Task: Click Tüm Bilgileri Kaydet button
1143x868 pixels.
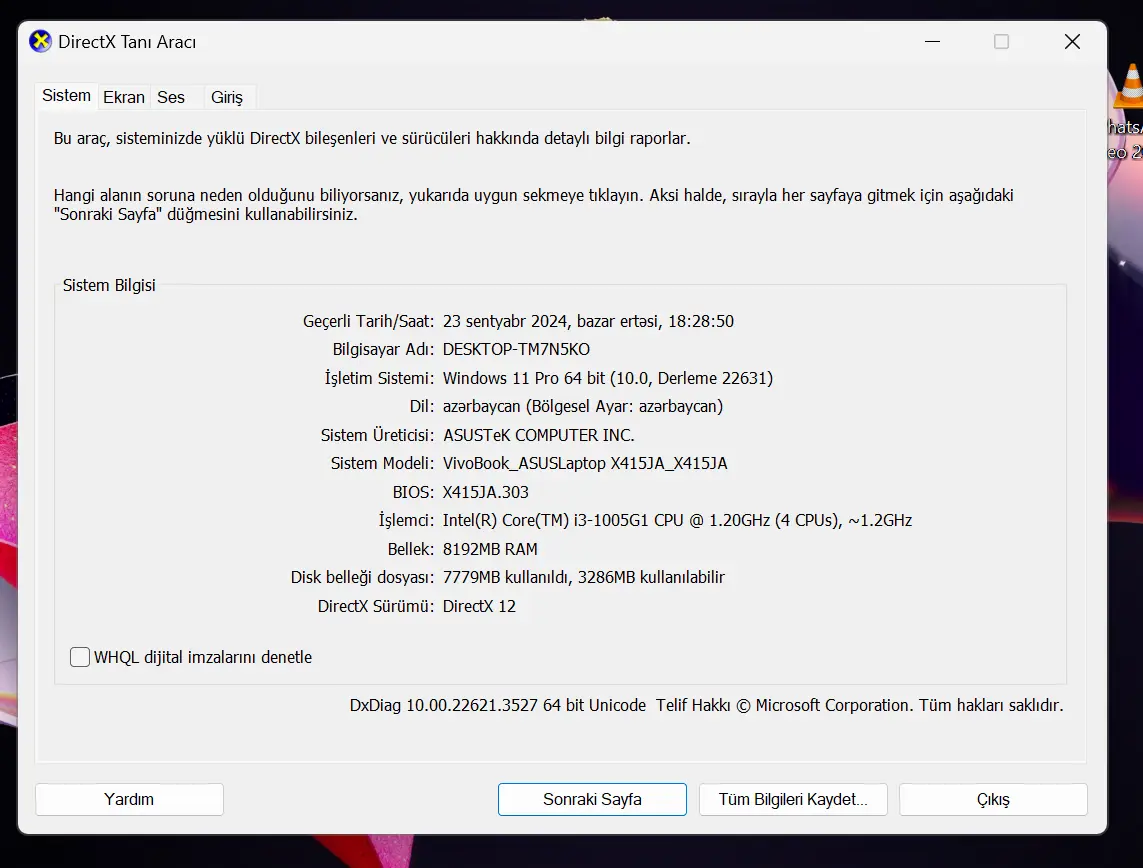Action: pos(793,799)
